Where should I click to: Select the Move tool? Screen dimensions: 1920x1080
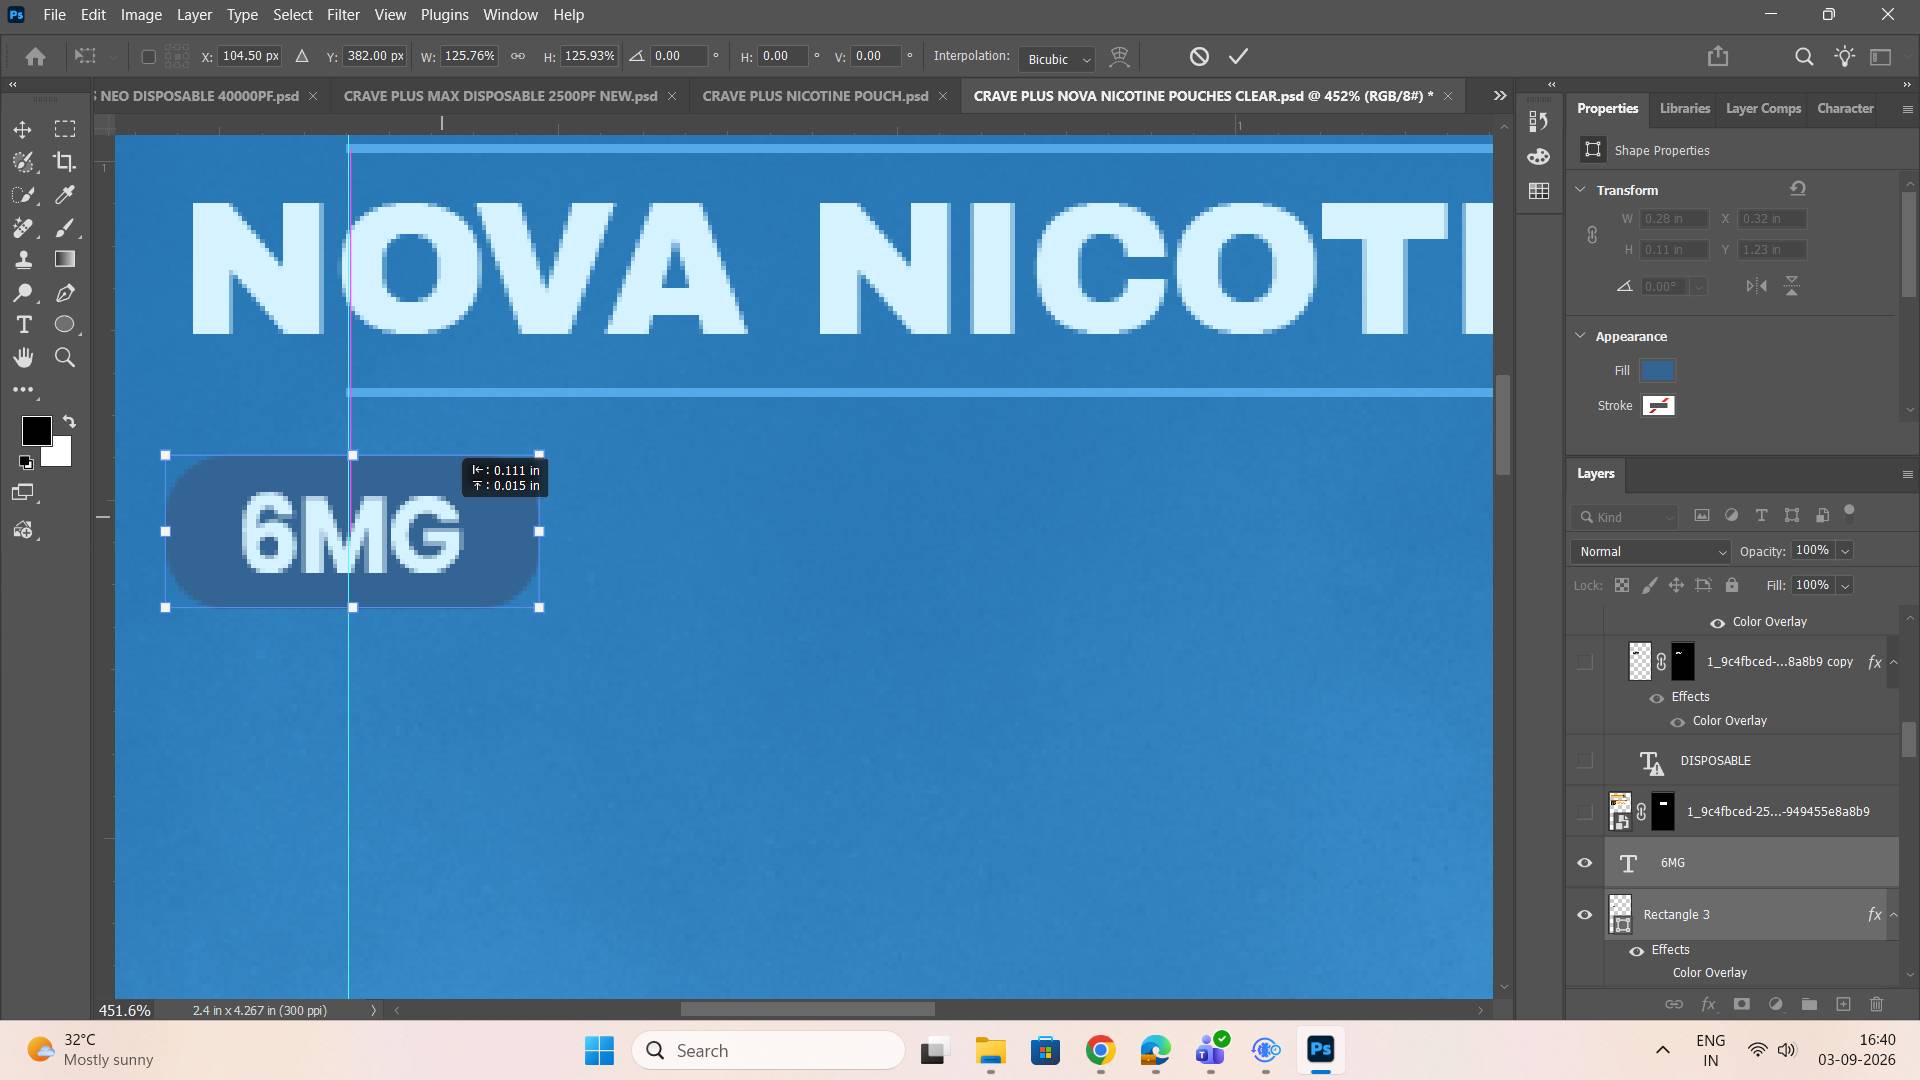pyautogui.click(x=22, y=129)
